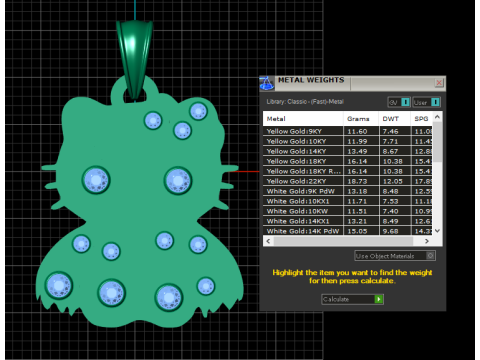Sort by the Grams column header

point(361,119)
